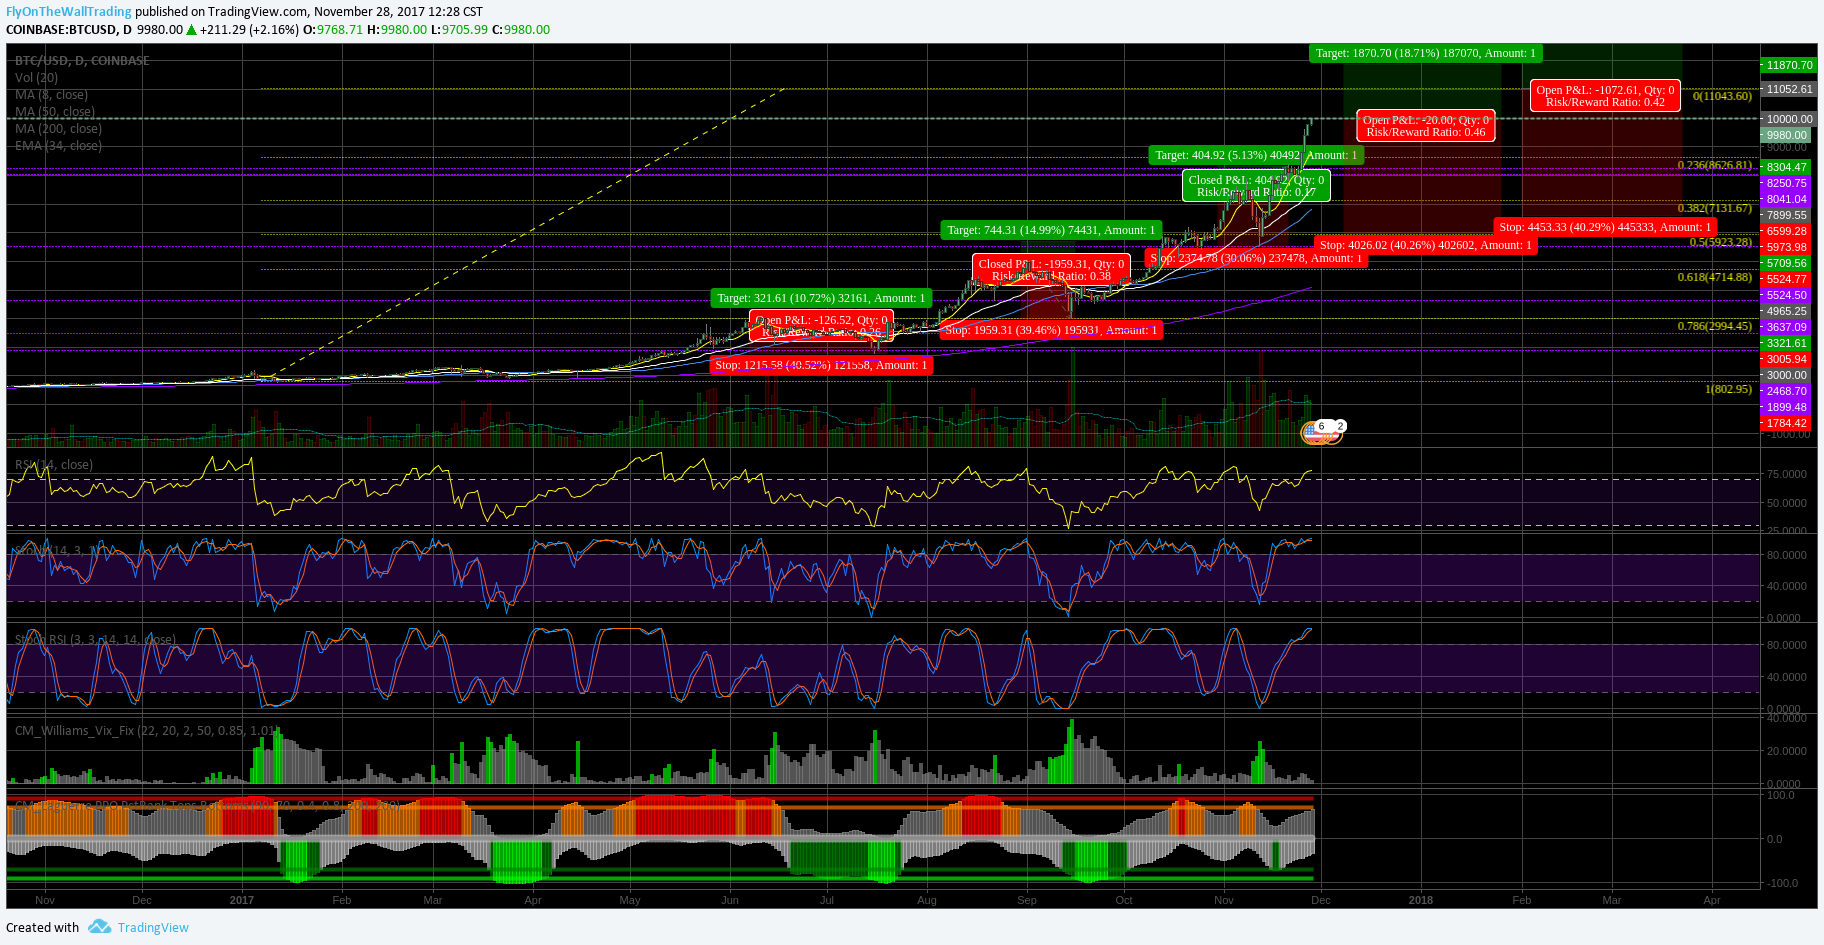Click the COINBASE:BTCUSD, D symbol header text
This screenshot has width=1824, height=945.
point(69,29)
